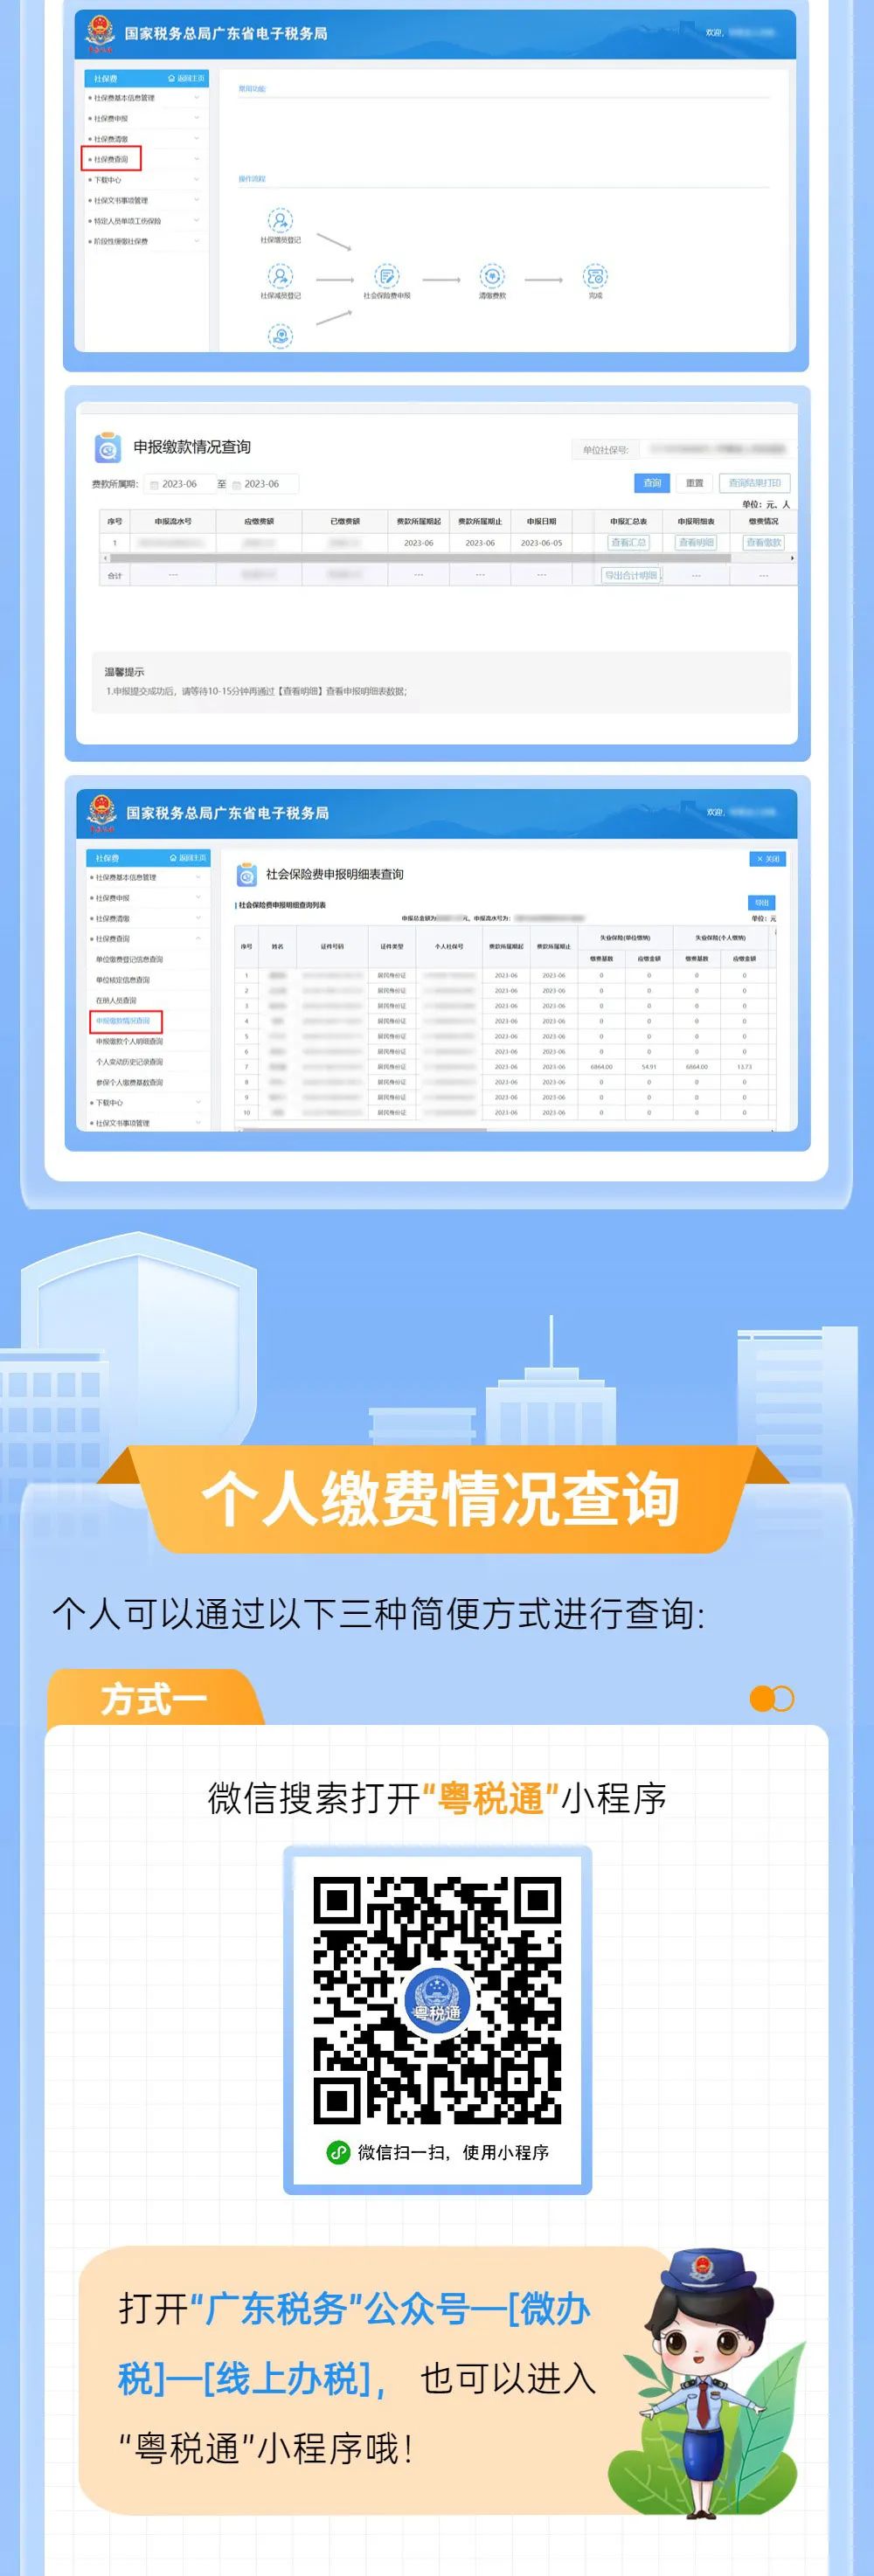Screen dimensions: 874x2576
Task: Click the blue 查询 button
Action: coord(652,483)
